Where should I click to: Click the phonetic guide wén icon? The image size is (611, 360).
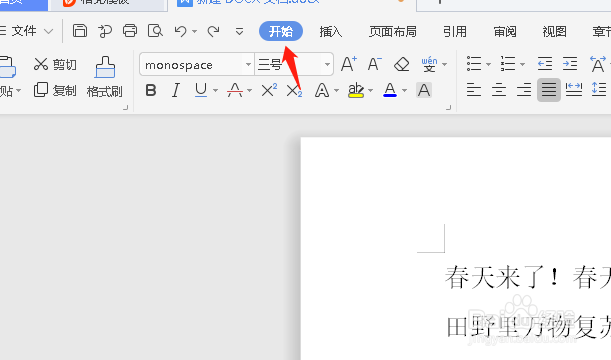(x=429, y=64)
